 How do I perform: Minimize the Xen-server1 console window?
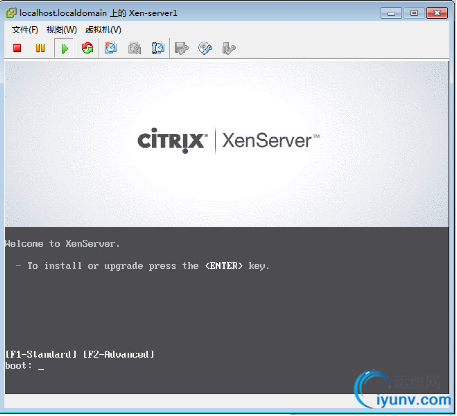click(x=391, y=13)
